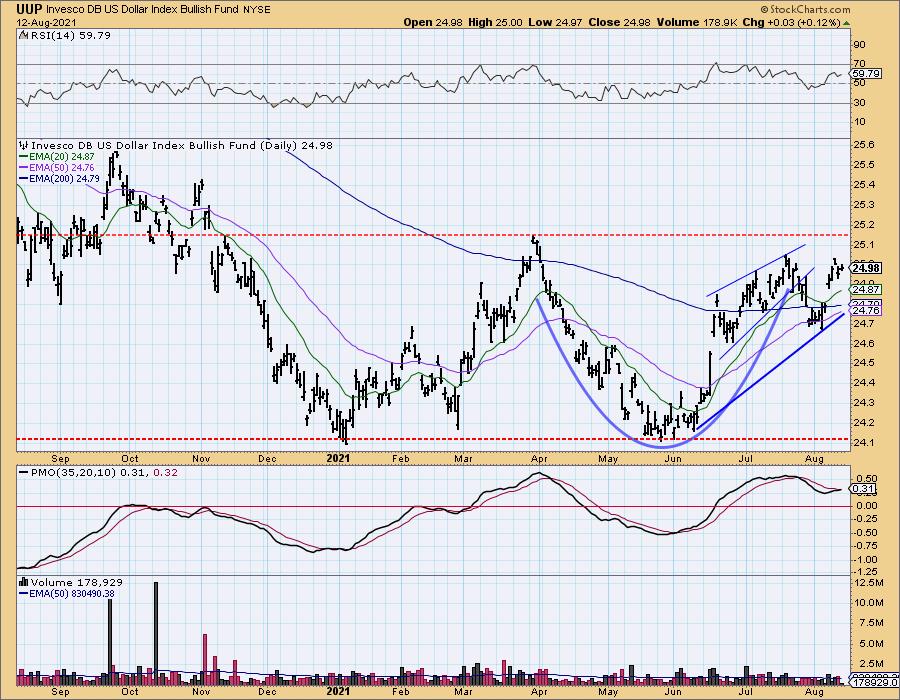The image size is (900, 700).
Task: Click the EMA(200) 24.79 legend text
Action: pos(64,178)
